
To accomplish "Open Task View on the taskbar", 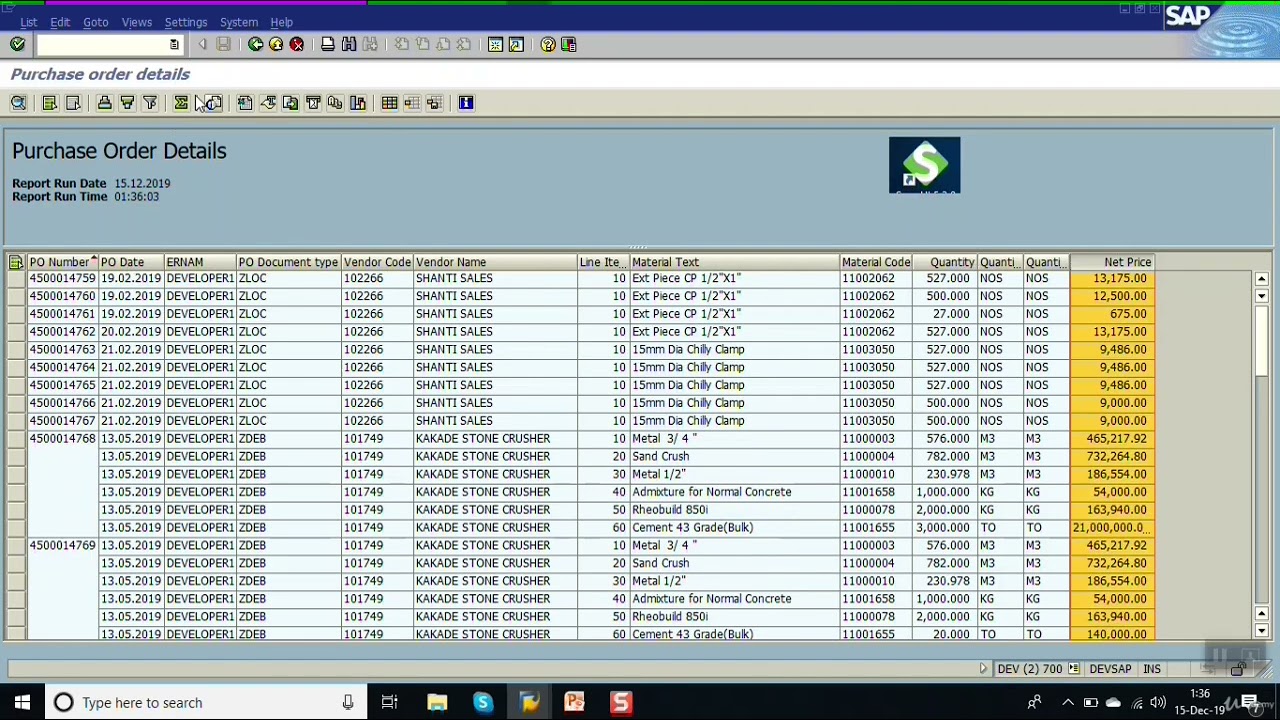I will [389, 702].
